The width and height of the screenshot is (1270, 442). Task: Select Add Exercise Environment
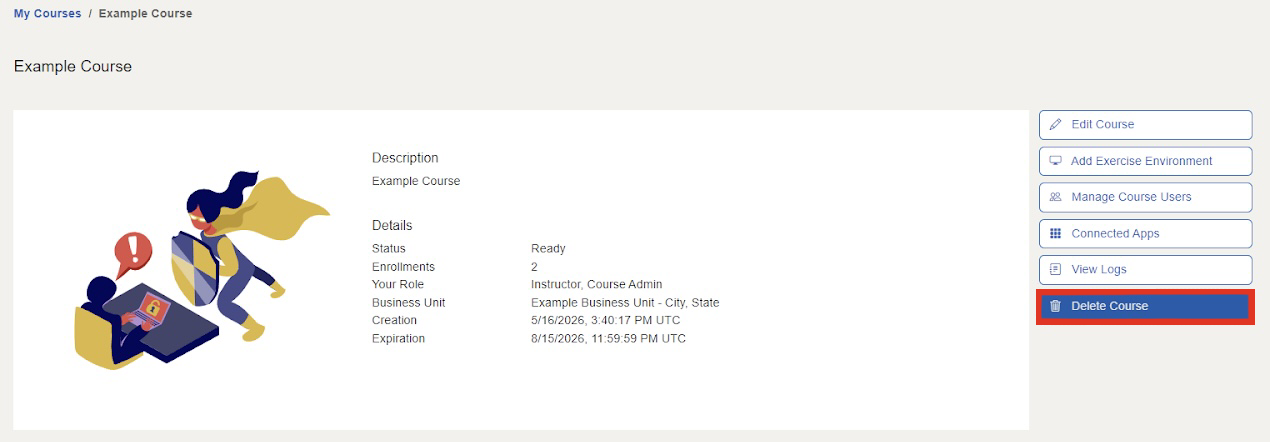(x=1146, y=161)
